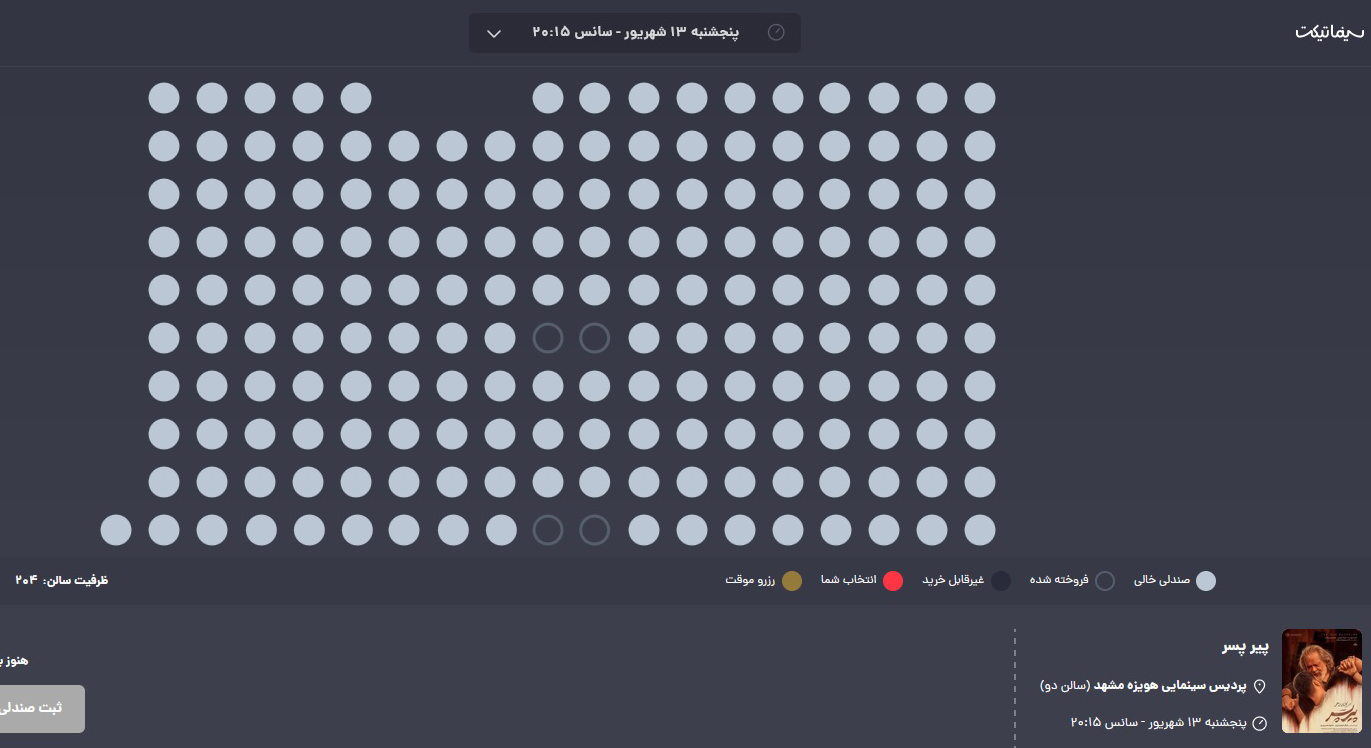Select the bottom-right corner seat
This screenshot has height=748, width=1371.
tap(980, 530)
